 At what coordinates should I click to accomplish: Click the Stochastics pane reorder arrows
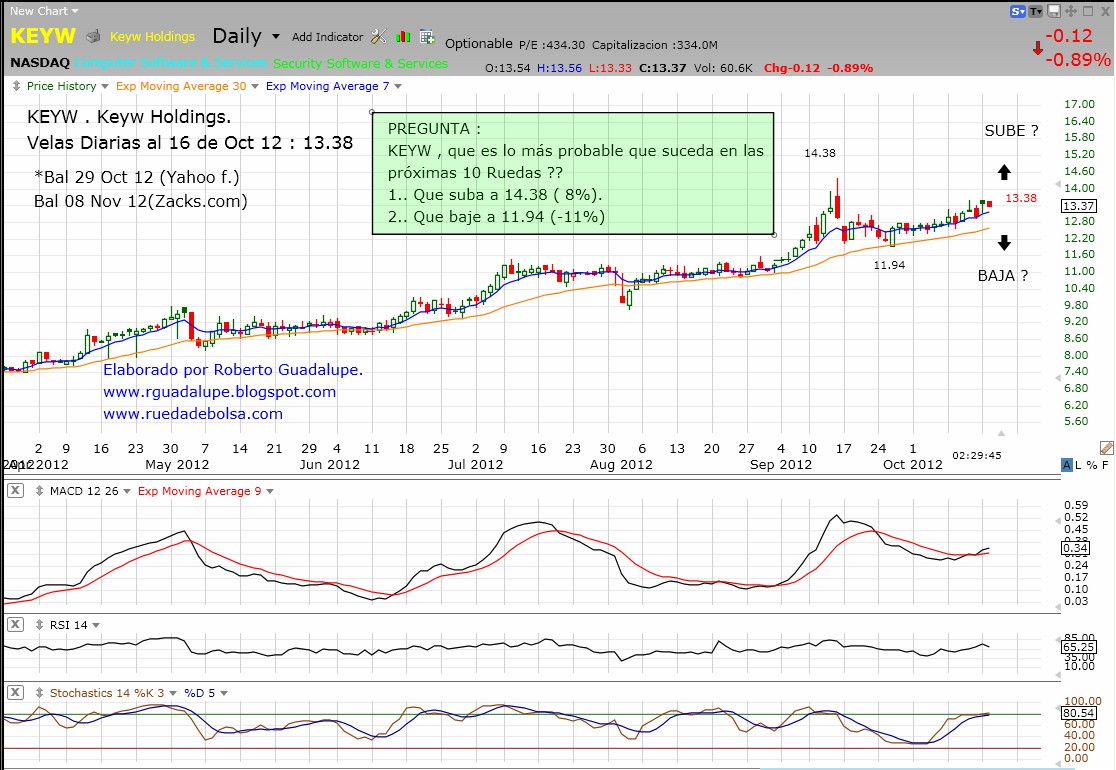(x=39, y=693)
